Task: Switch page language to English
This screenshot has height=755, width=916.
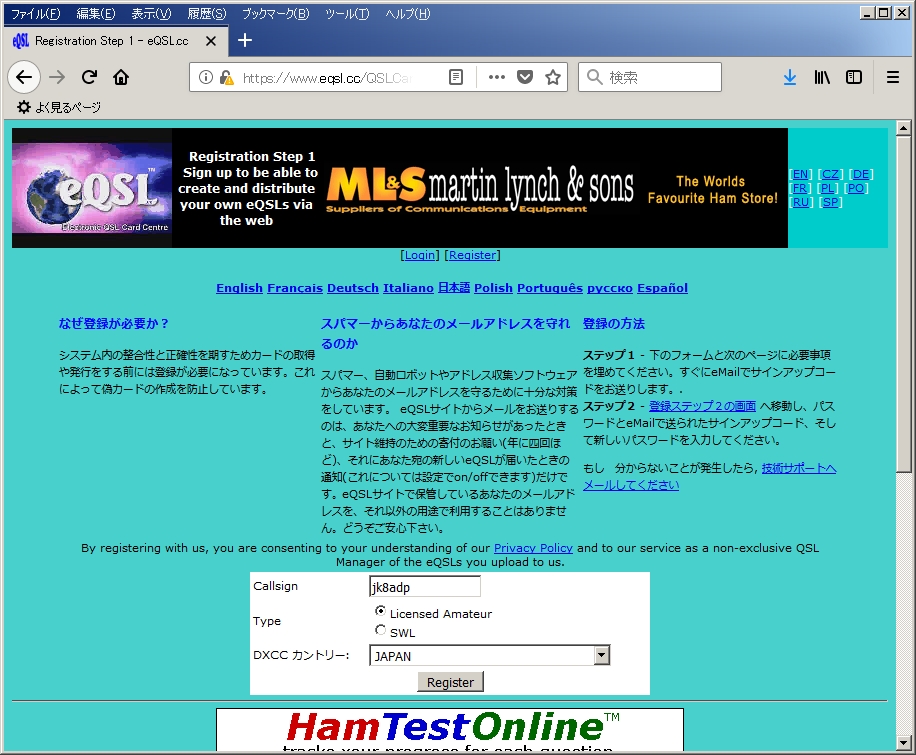Action: click(240, 288)
